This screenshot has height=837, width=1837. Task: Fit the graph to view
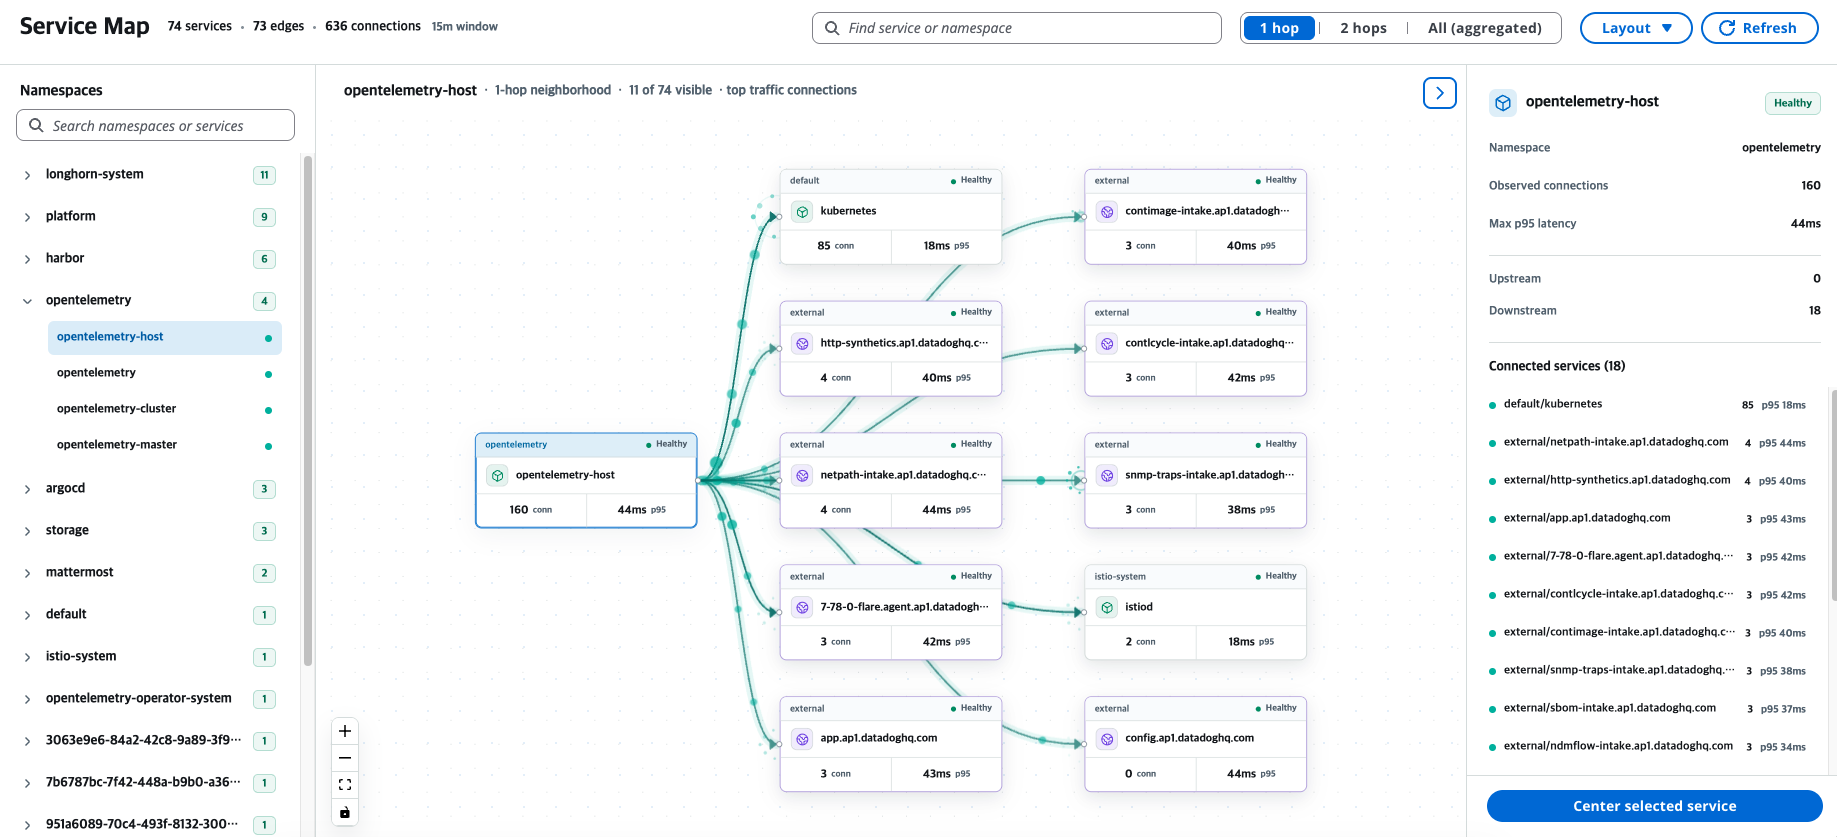click(345, 785)
